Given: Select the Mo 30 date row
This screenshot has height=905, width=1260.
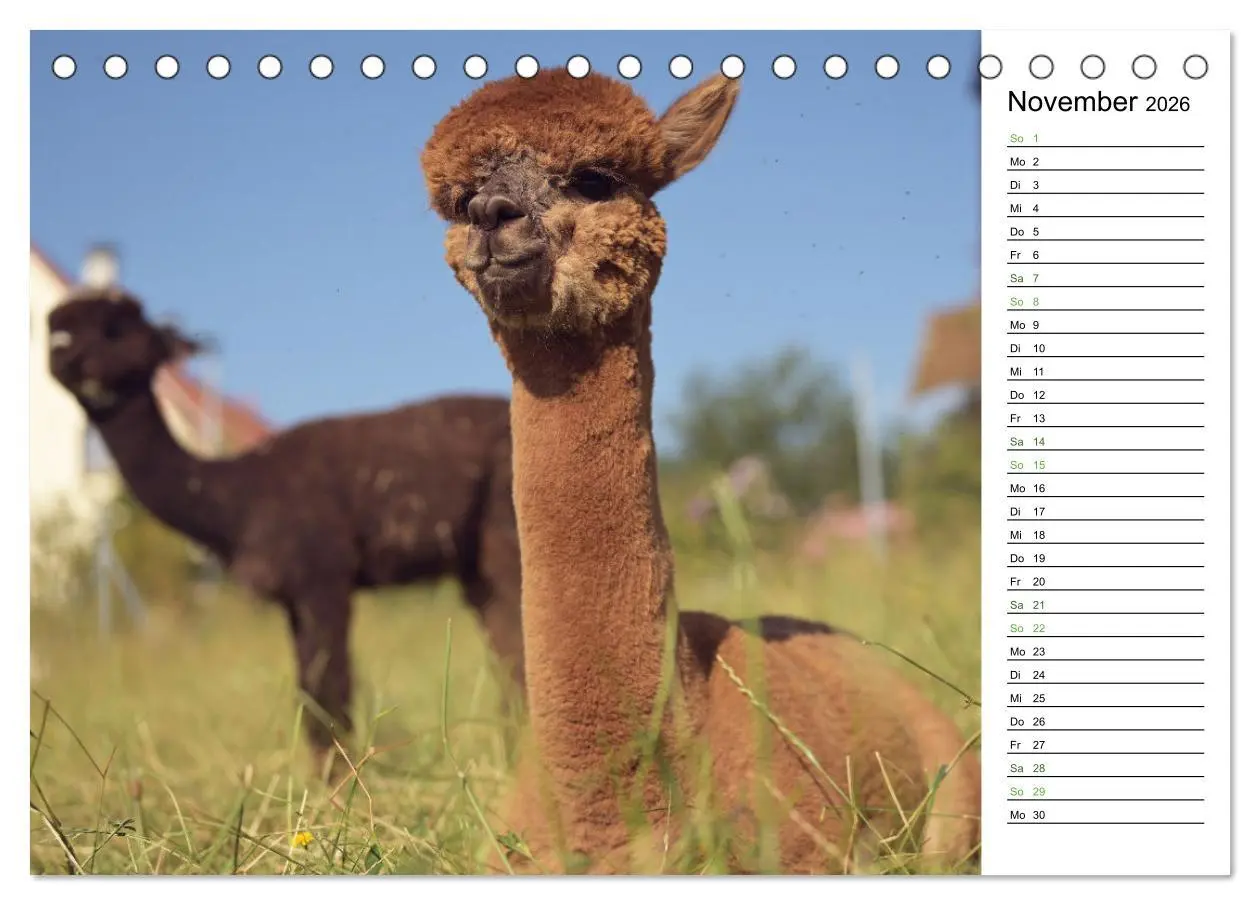Looking at the screenshot, I should click(1105, 815).
